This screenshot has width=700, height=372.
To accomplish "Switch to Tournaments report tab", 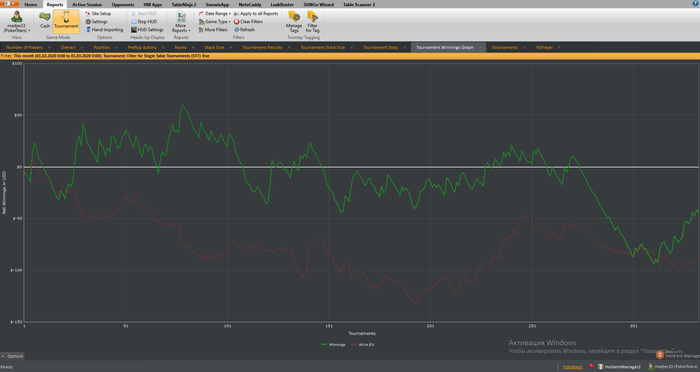I will click(x=504, y=47).
